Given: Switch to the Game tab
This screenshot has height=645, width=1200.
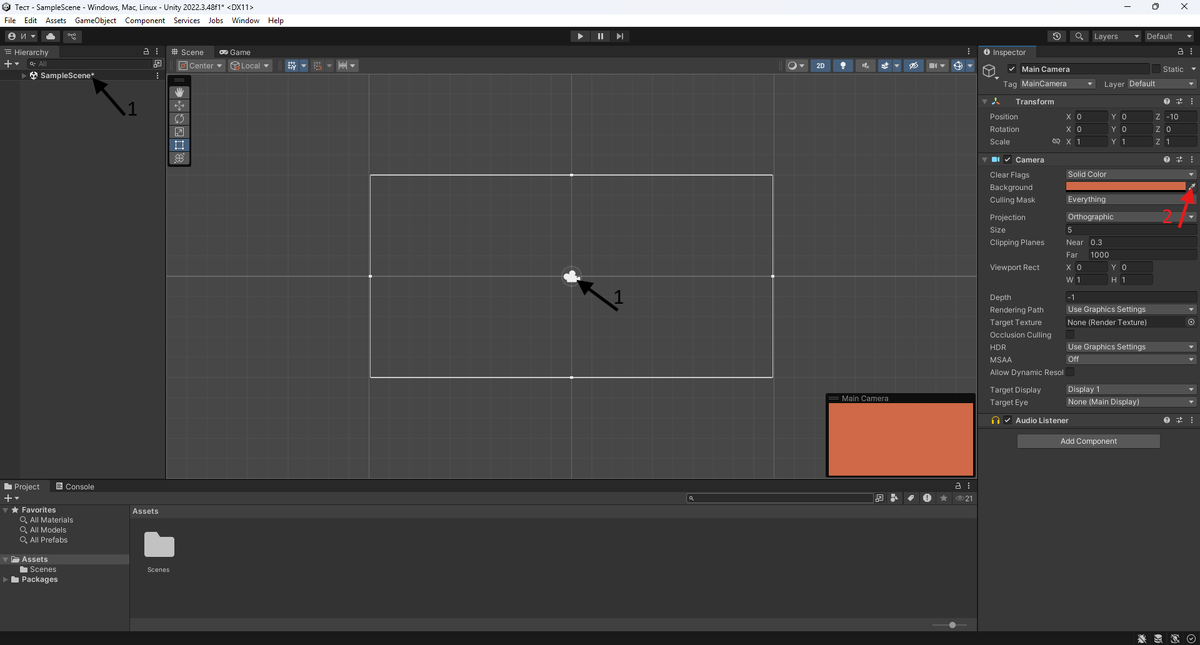Looking at the screenshot, I should pyautogui.click(x=236, y=52).
